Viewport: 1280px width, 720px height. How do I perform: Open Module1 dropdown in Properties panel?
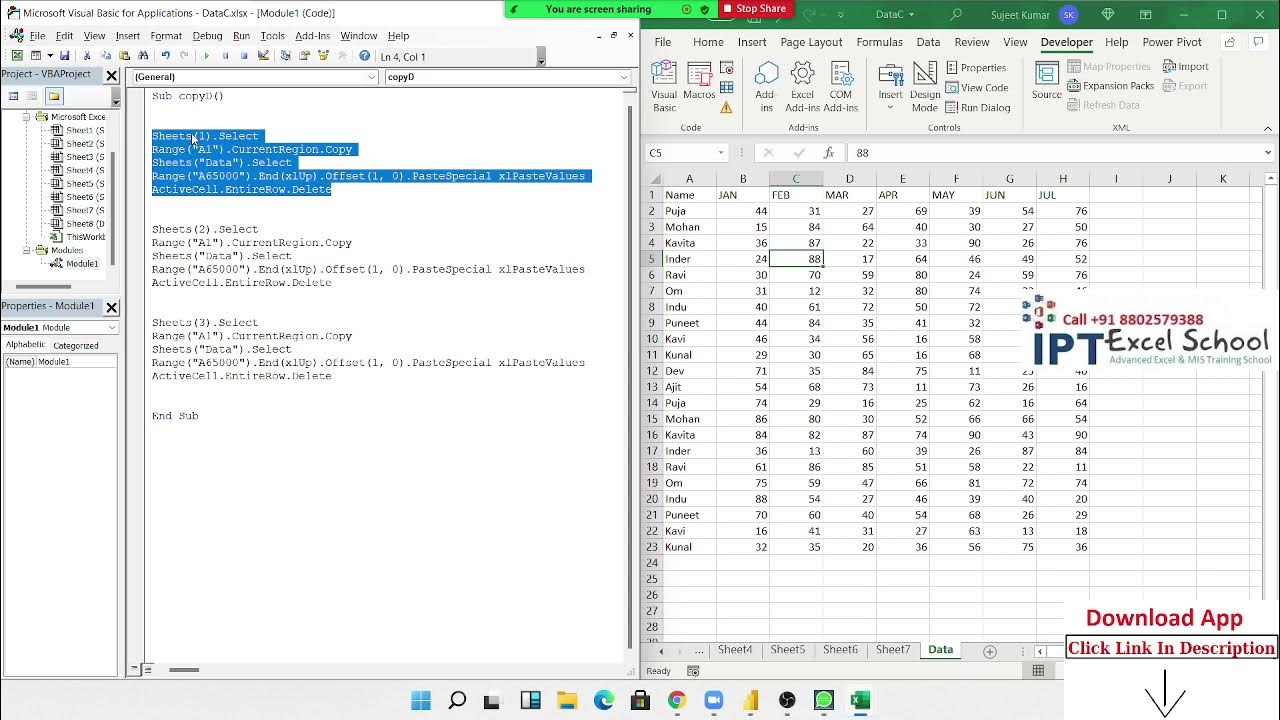click(111, 327)
